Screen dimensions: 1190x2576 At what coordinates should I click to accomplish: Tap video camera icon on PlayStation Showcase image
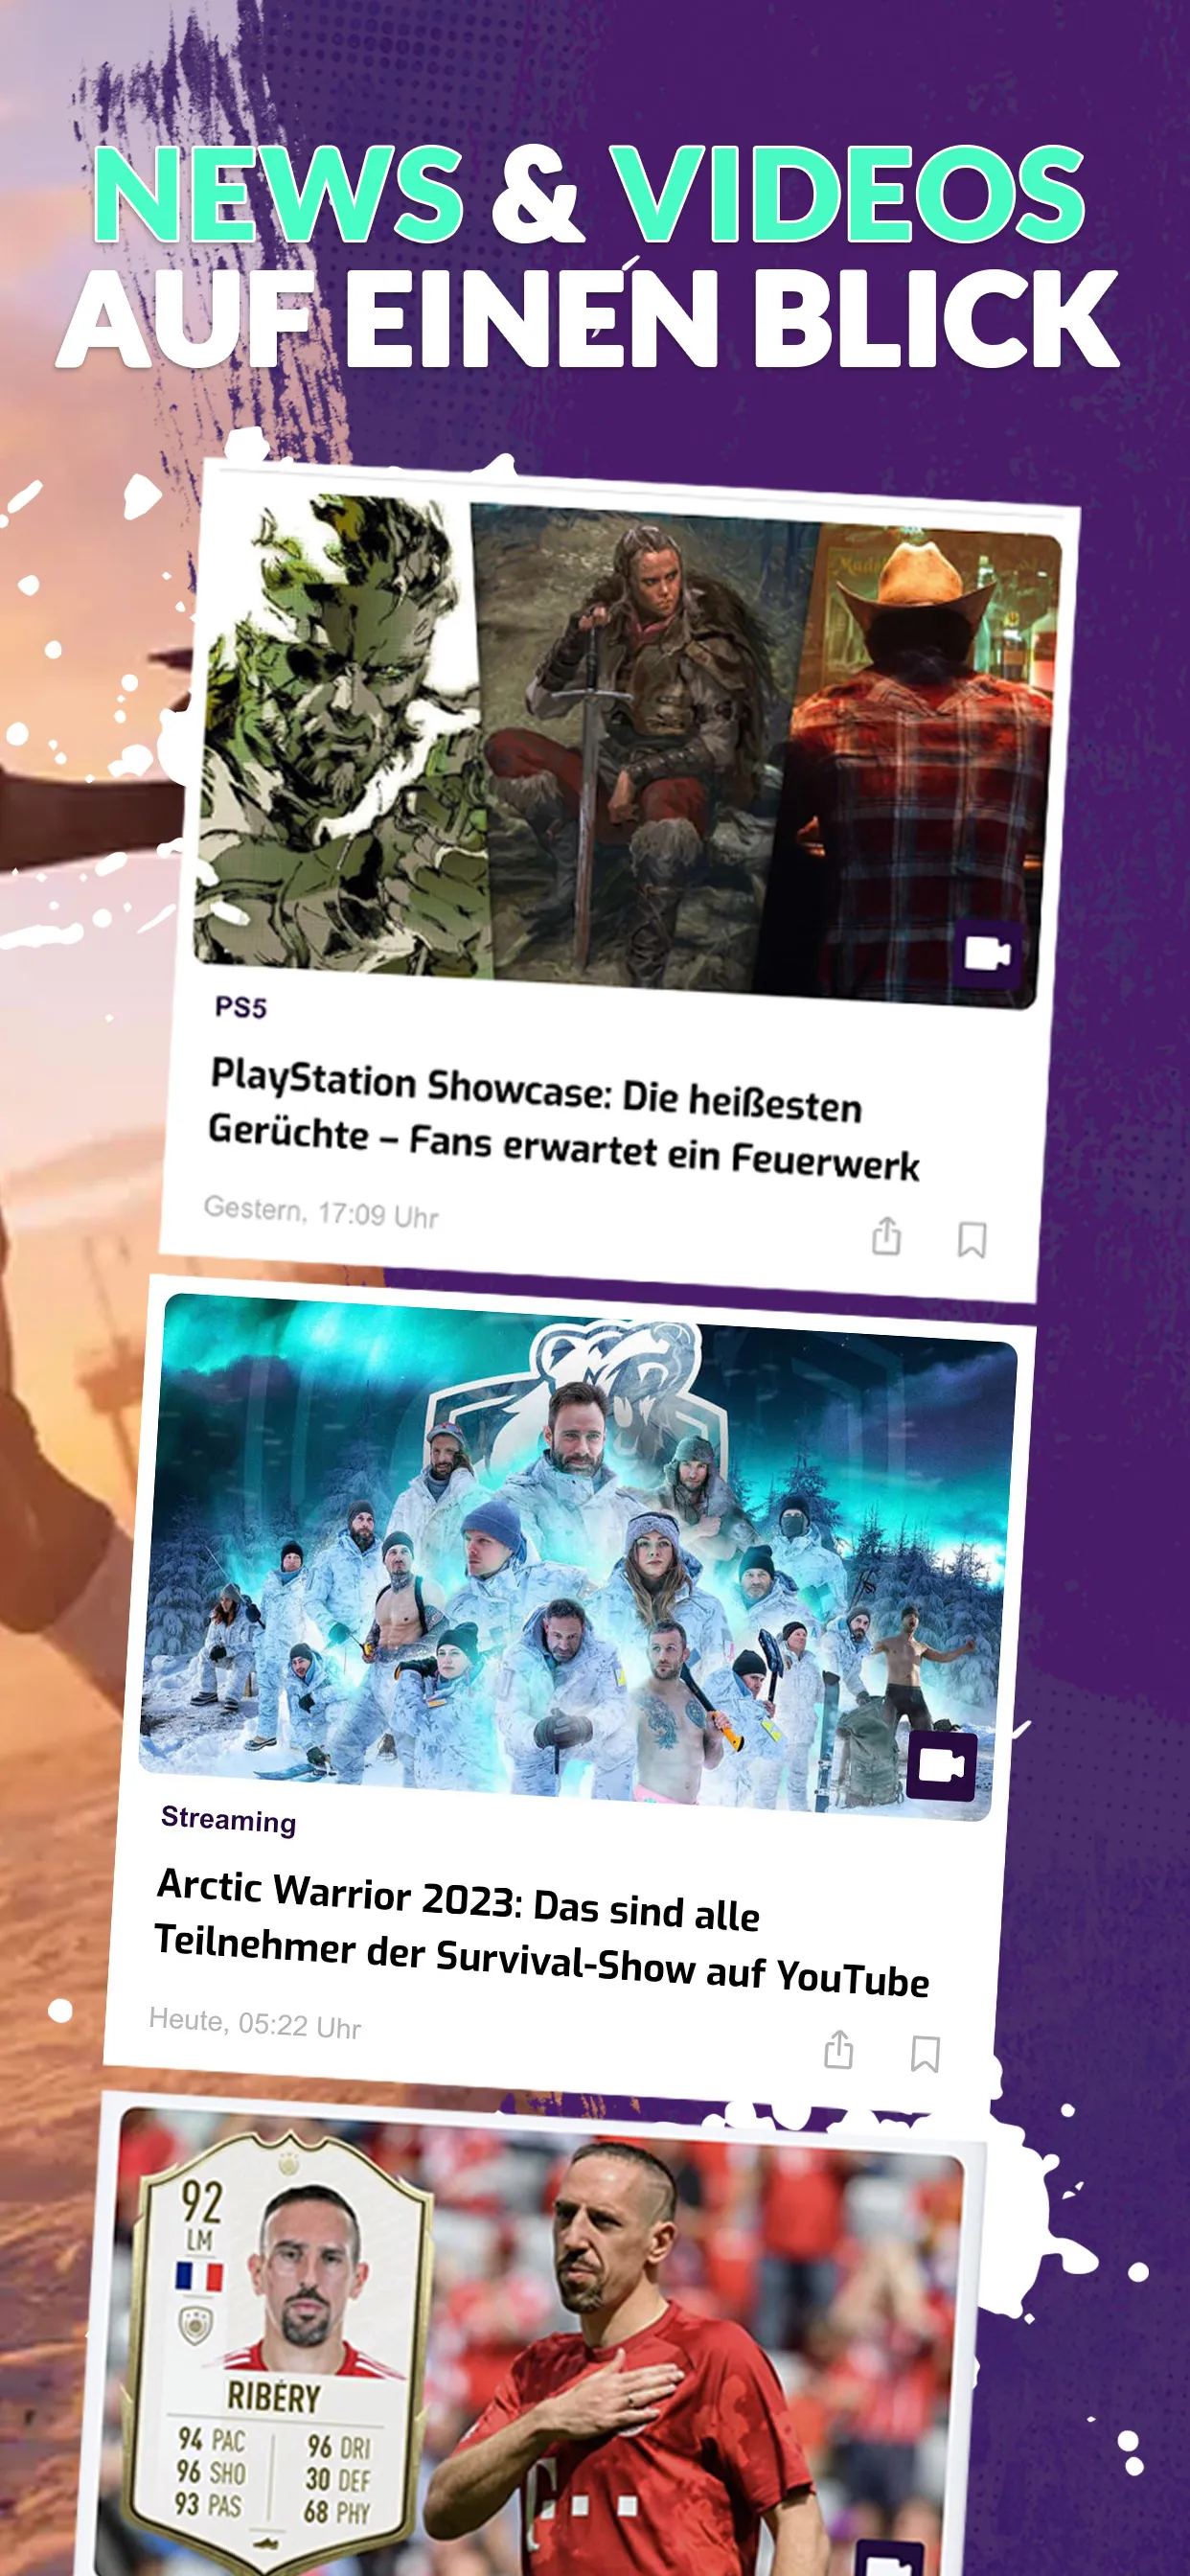[x=988, y=953]
